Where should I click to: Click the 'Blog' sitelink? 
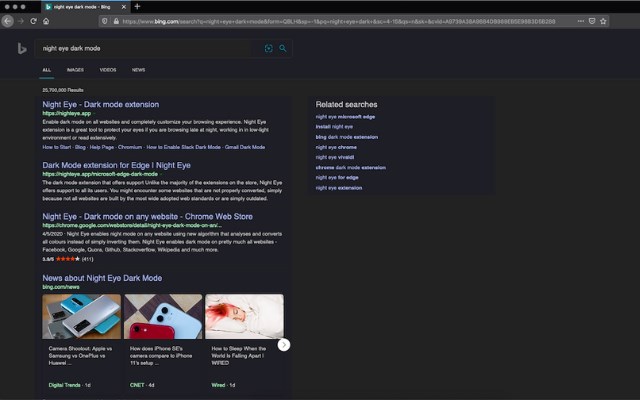(x=80, y=147)
